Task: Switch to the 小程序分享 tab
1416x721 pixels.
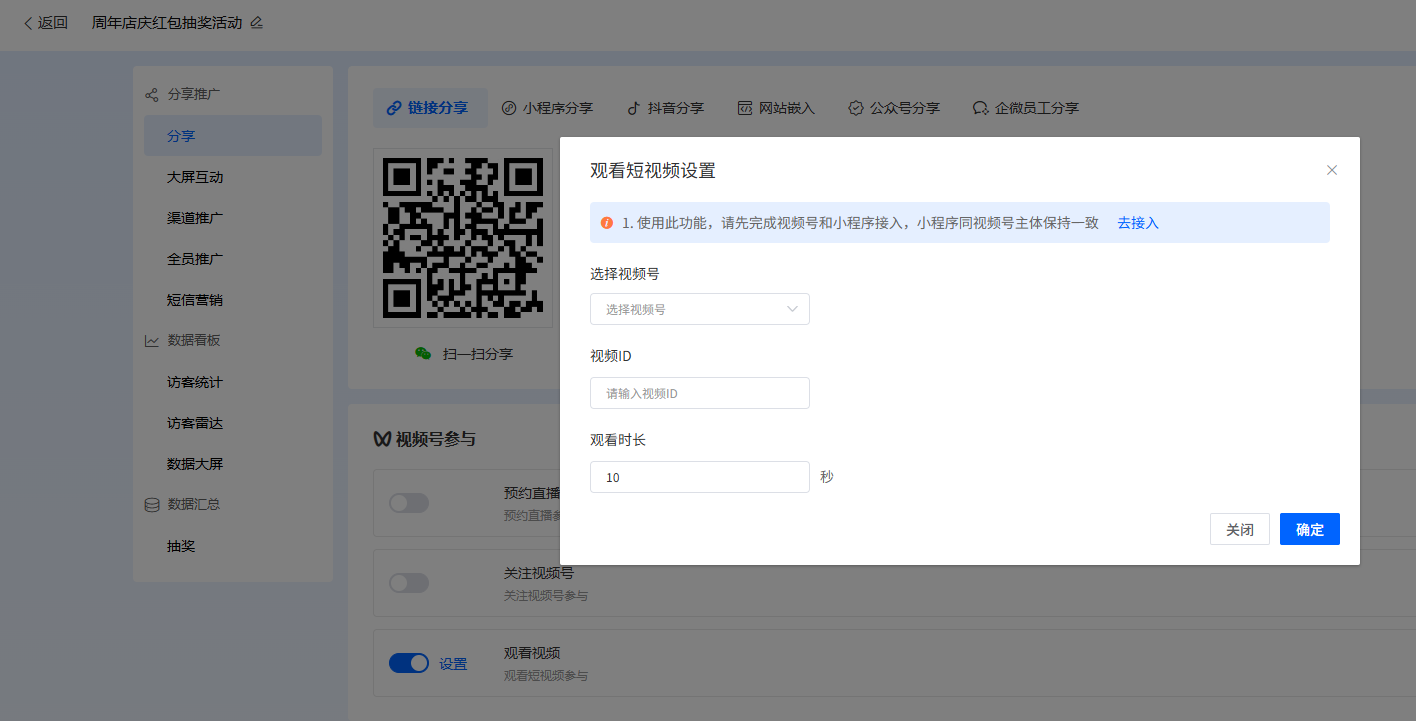Action: (x=547, y=108)
